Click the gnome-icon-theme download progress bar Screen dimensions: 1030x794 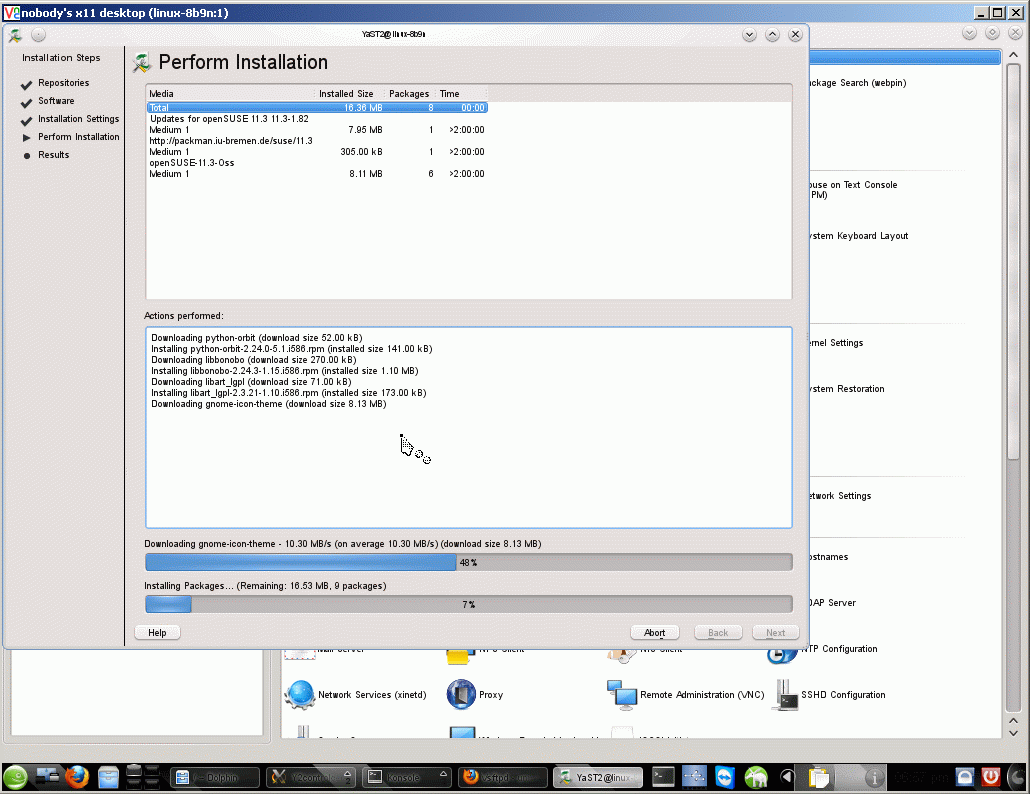468,562
